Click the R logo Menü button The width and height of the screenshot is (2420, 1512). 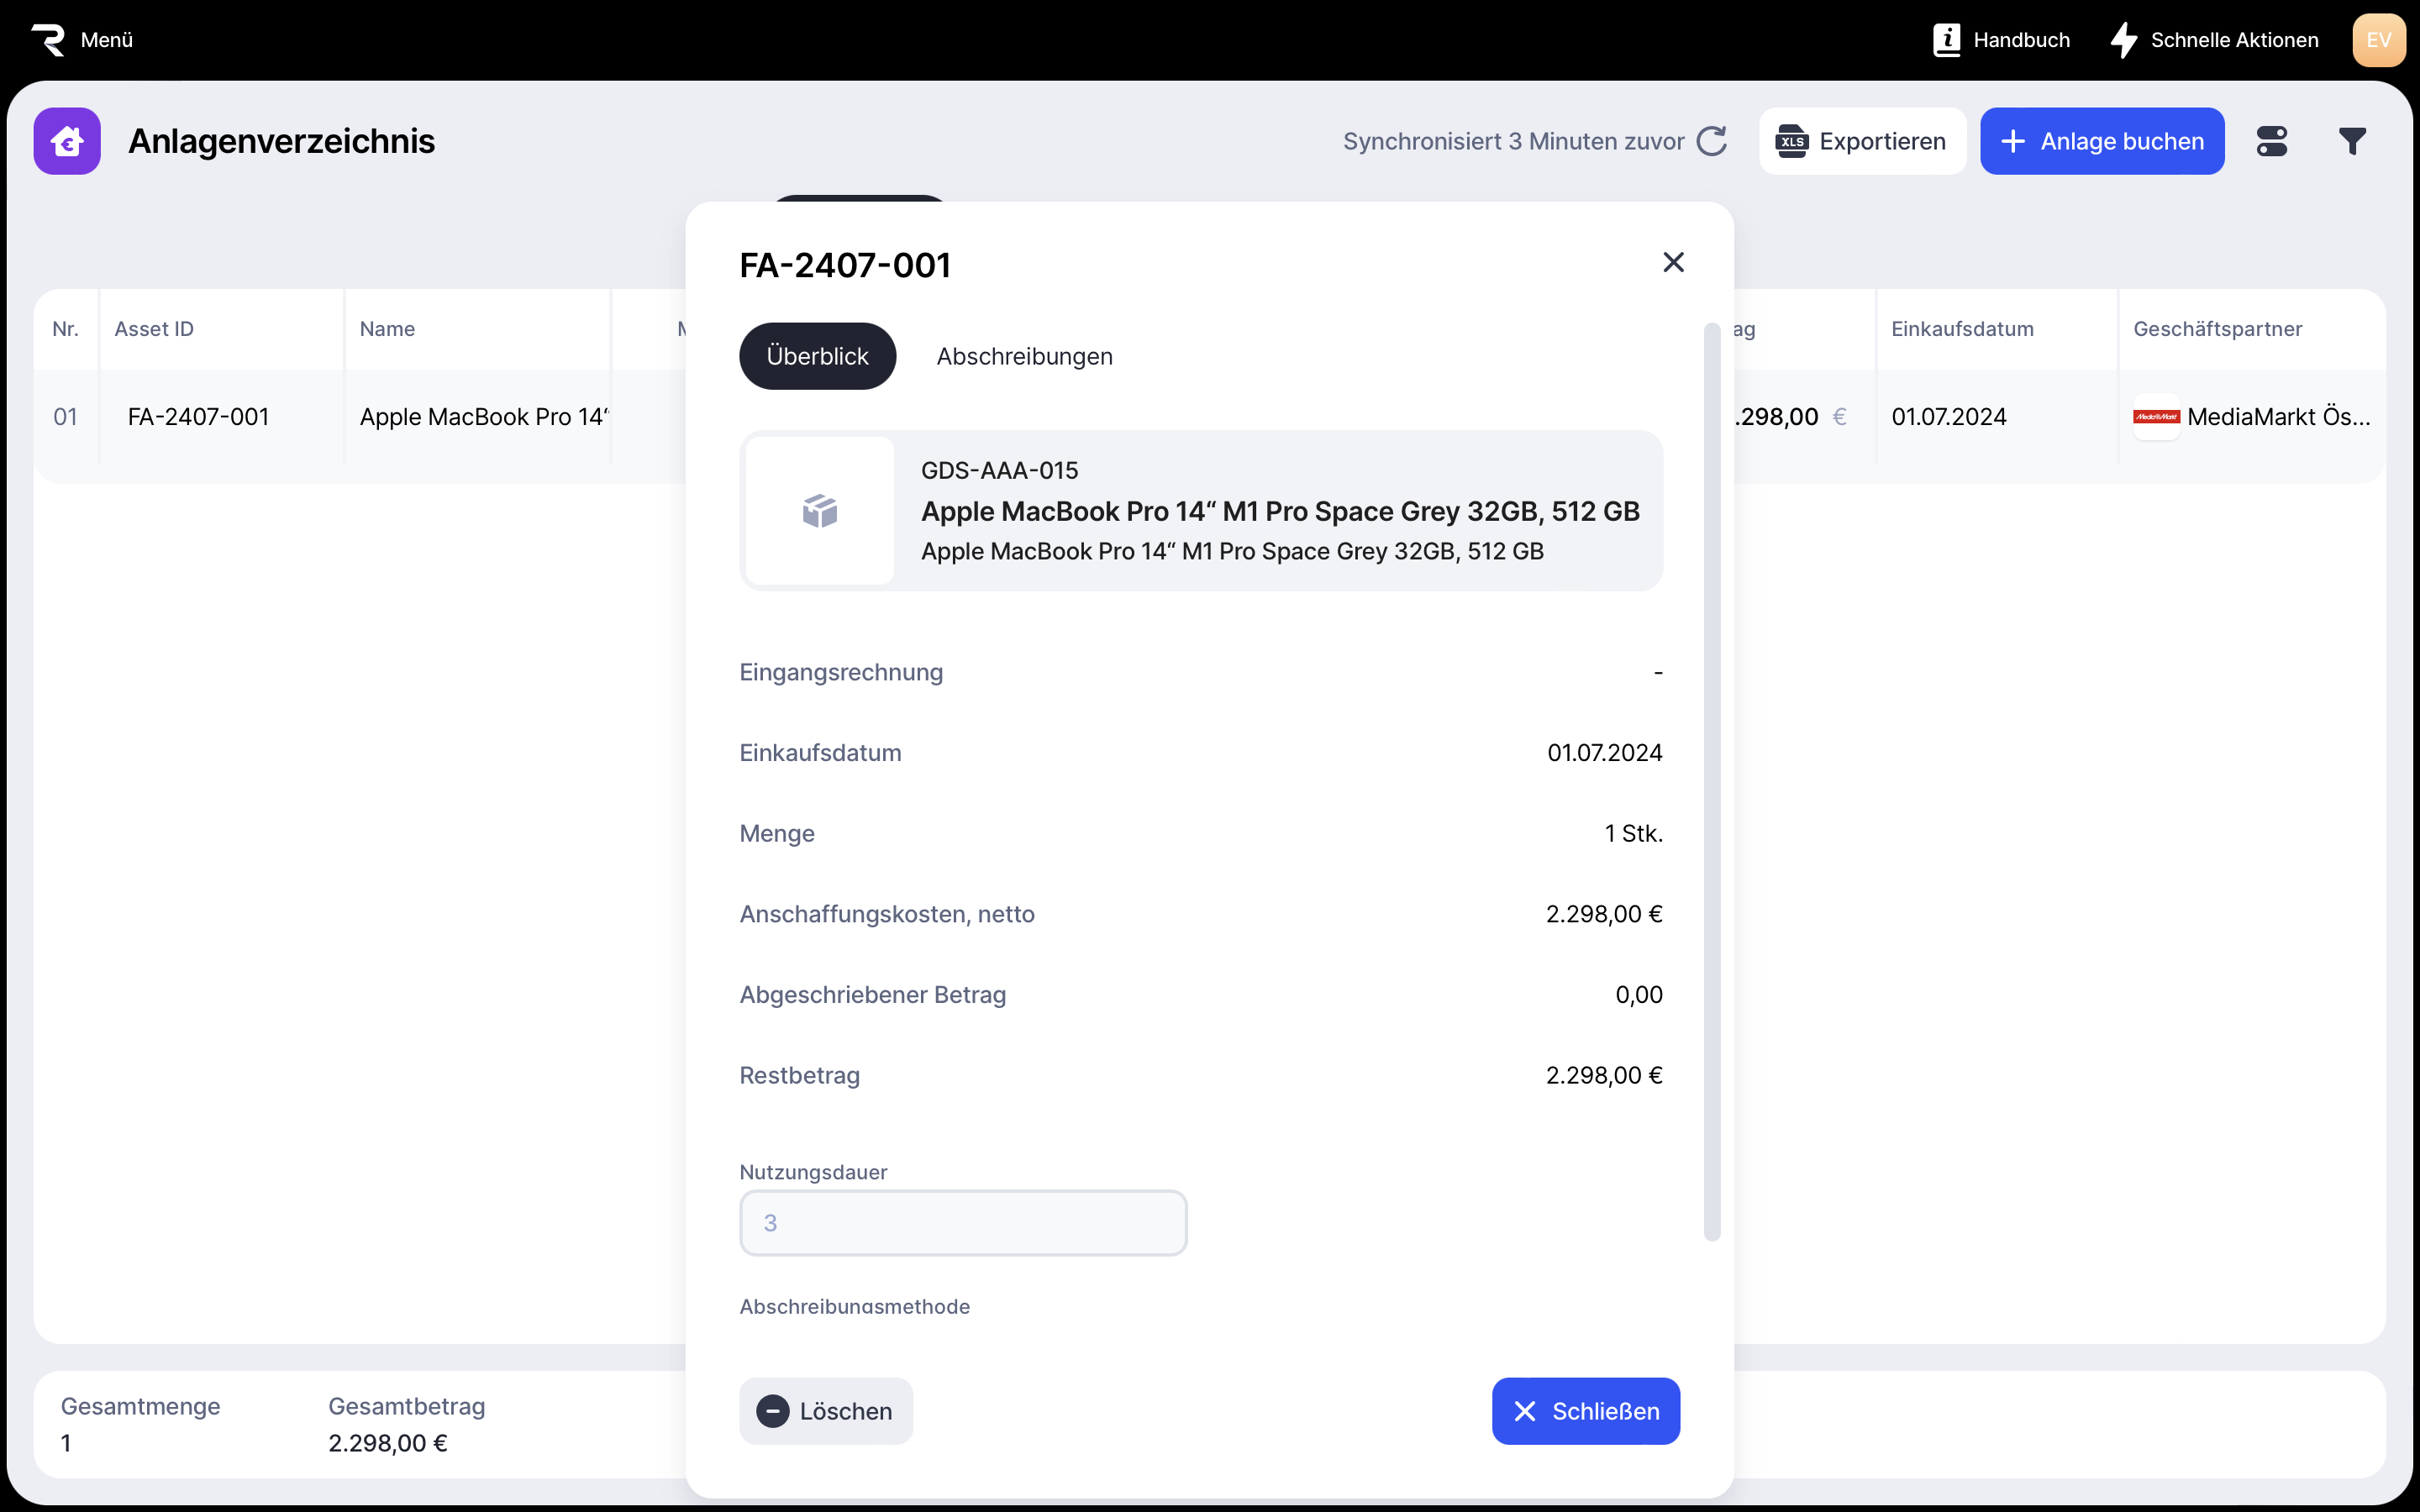82,40
